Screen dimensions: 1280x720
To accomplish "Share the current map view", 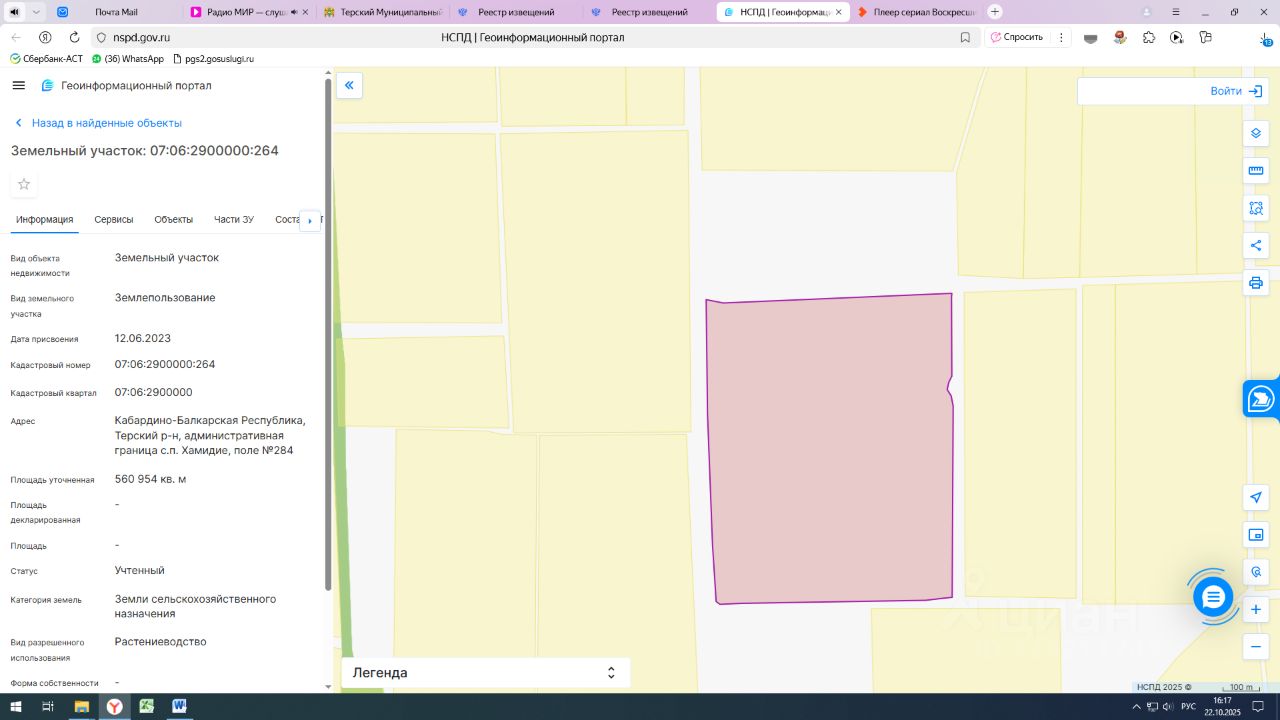I will pos(1256,245).
